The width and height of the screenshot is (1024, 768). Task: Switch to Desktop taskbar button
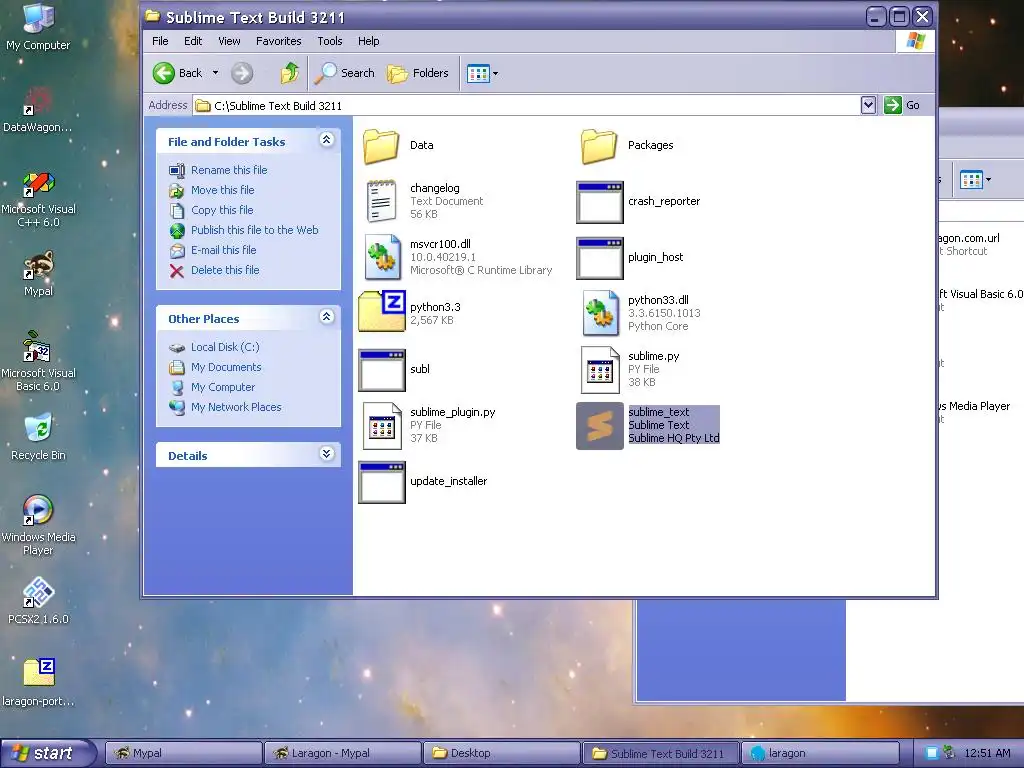[502, 753]
